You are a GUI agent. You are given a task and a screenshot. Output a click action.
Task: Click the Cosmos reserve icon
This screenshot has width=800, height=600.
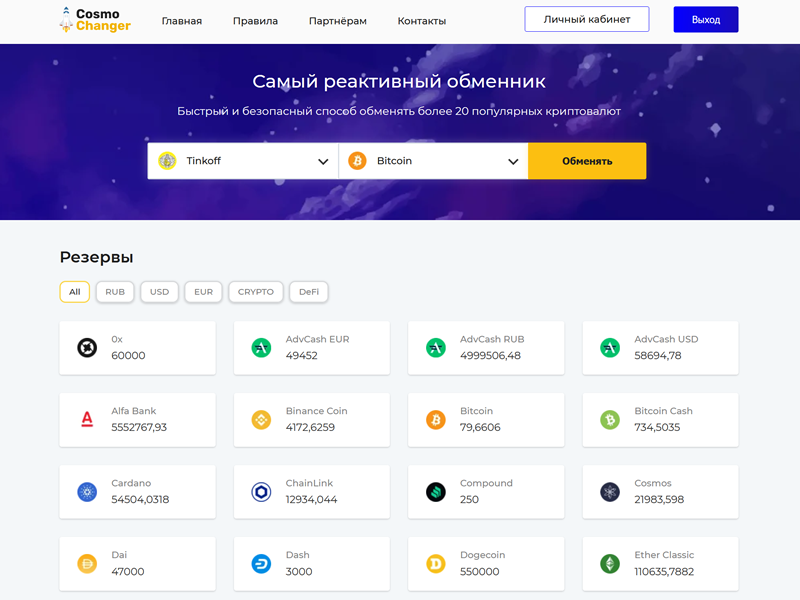point(610,492)
